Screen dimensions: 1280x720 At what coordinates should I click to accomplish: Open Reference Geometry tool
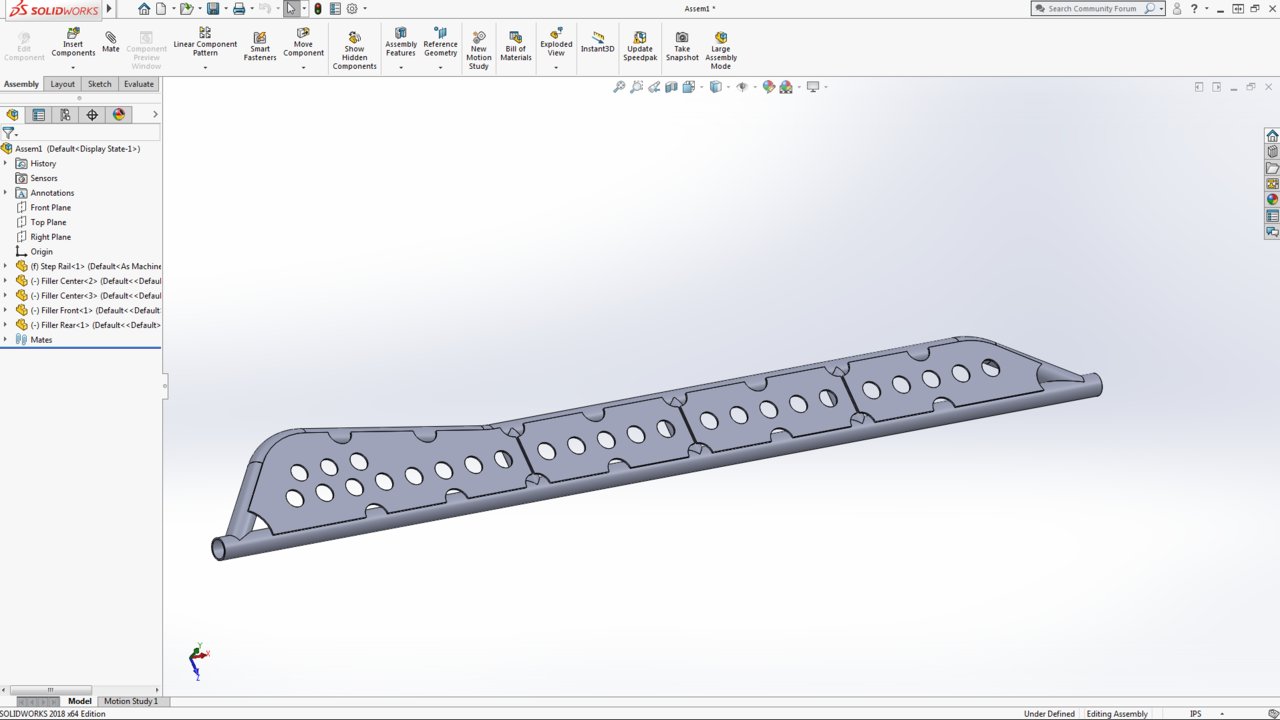click(440, 43)
